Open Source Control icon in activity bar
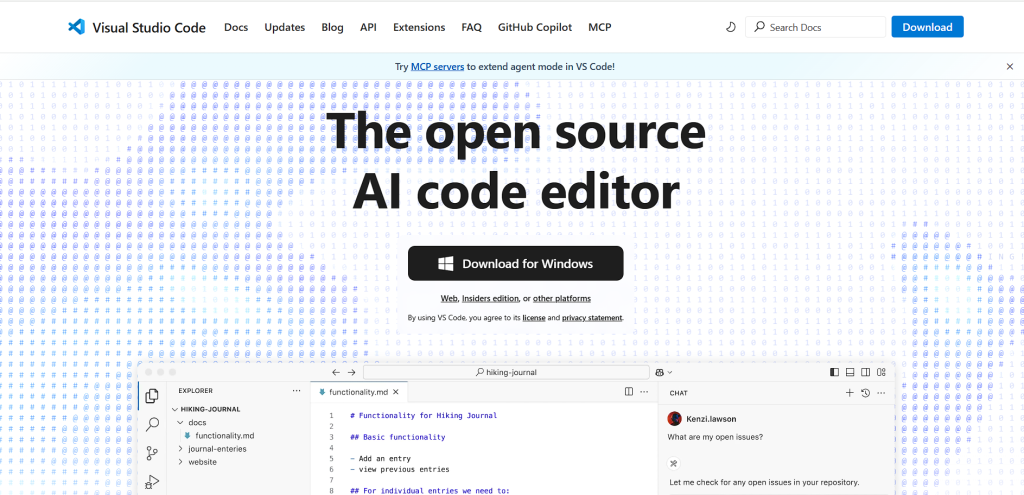1024x495 pixels. pyautogui.click(x=152, y=453)
